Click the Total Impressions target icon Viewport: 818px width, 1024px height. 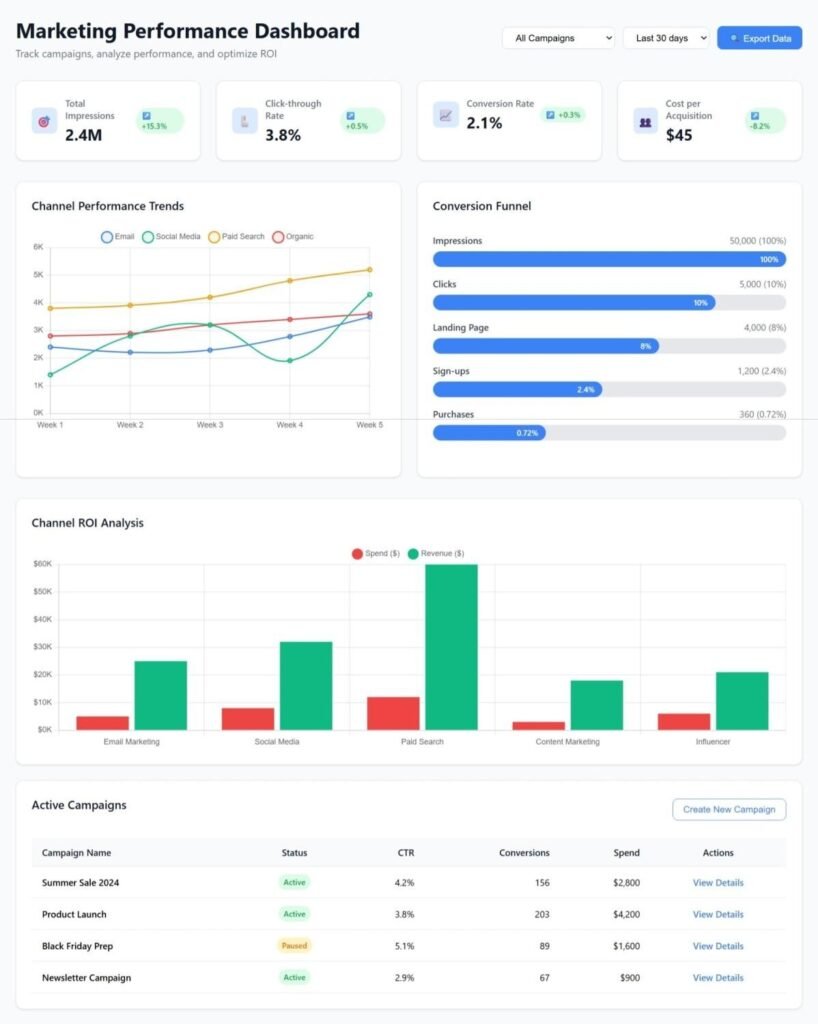click(x=44, y=121)
